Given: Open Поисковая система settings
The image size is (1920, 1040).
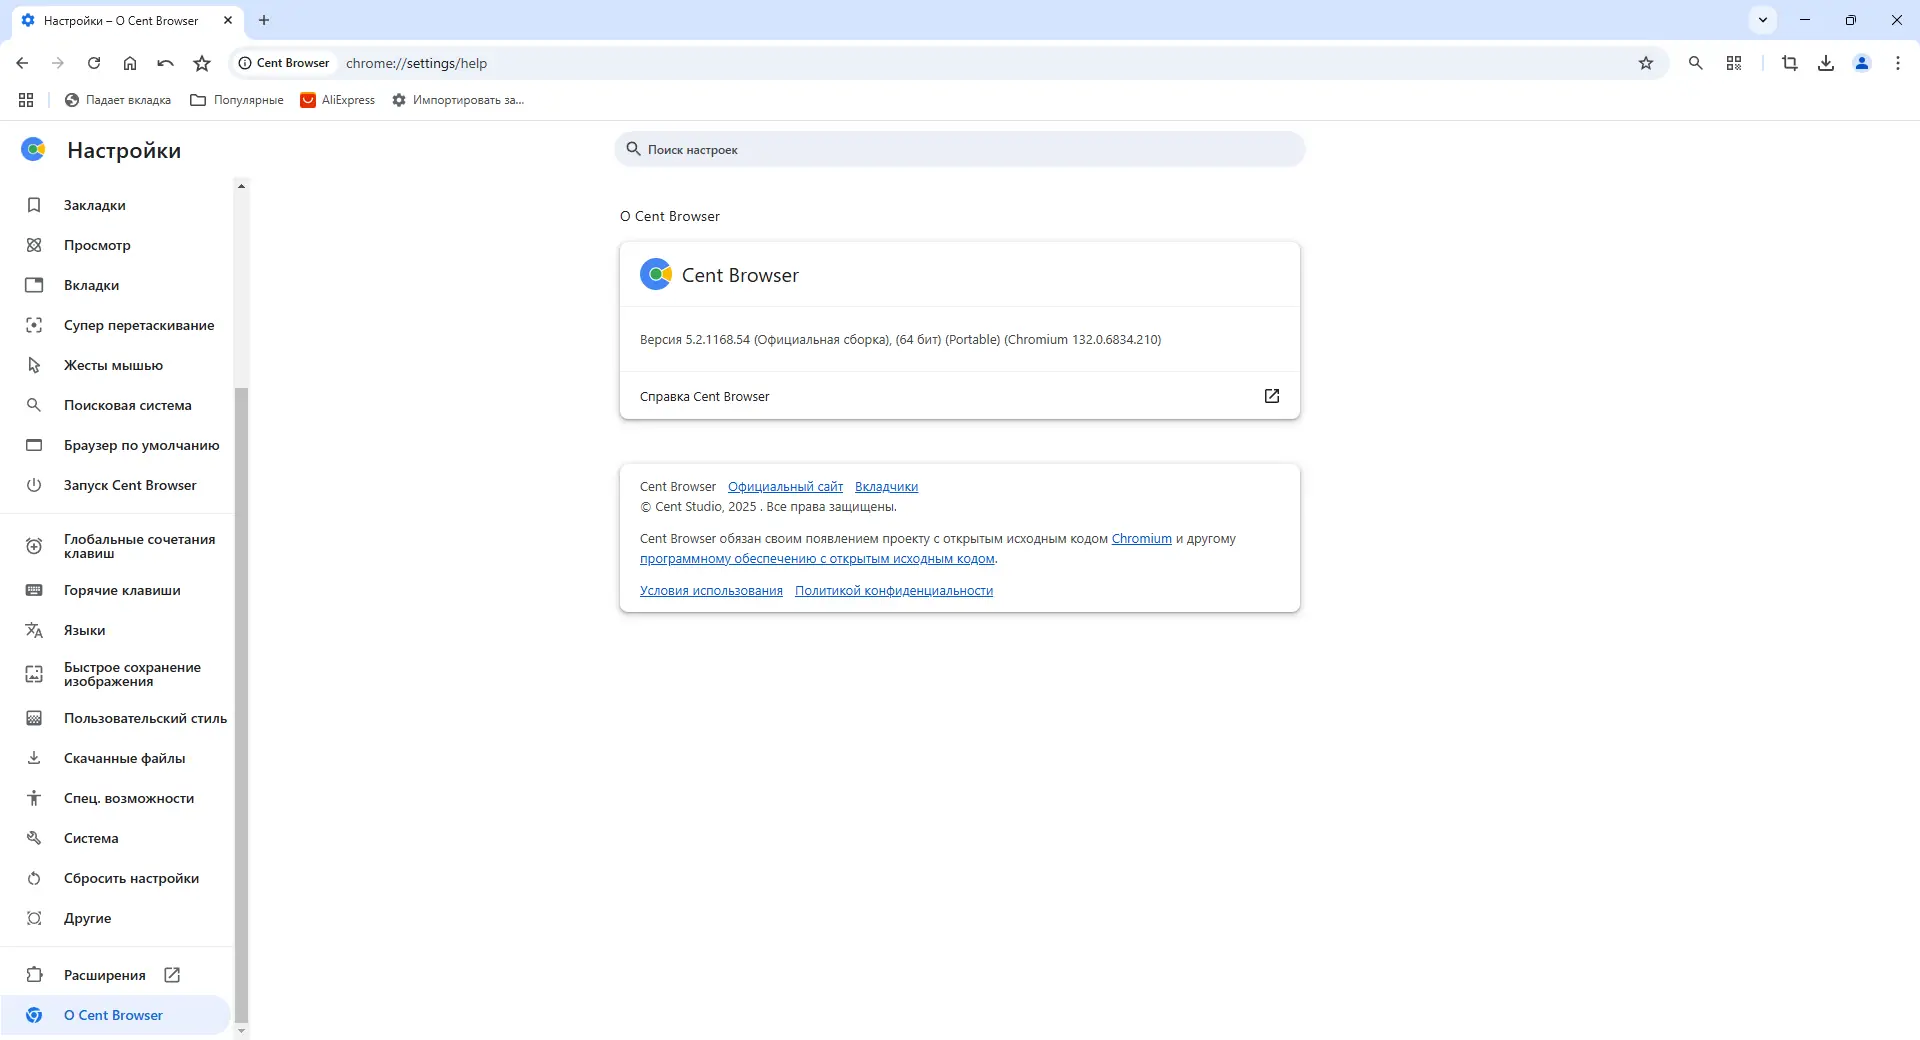Looking at the screenshot, I should coord(116,405).
